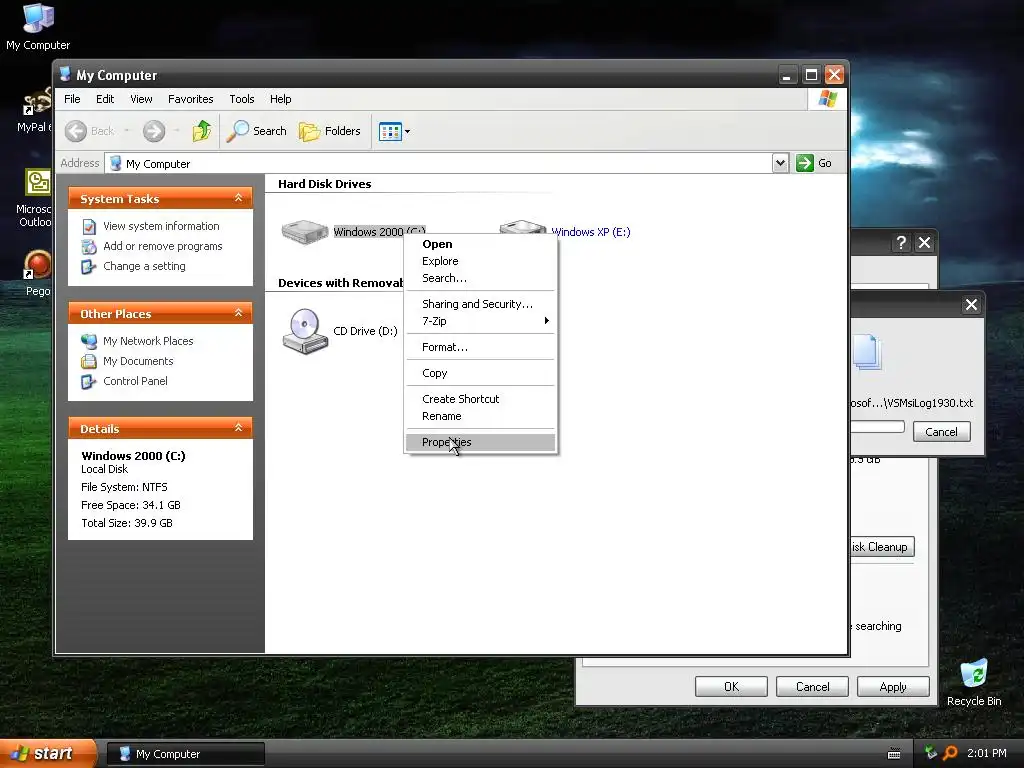Click Add or remove programs link

tap(163, 246)
